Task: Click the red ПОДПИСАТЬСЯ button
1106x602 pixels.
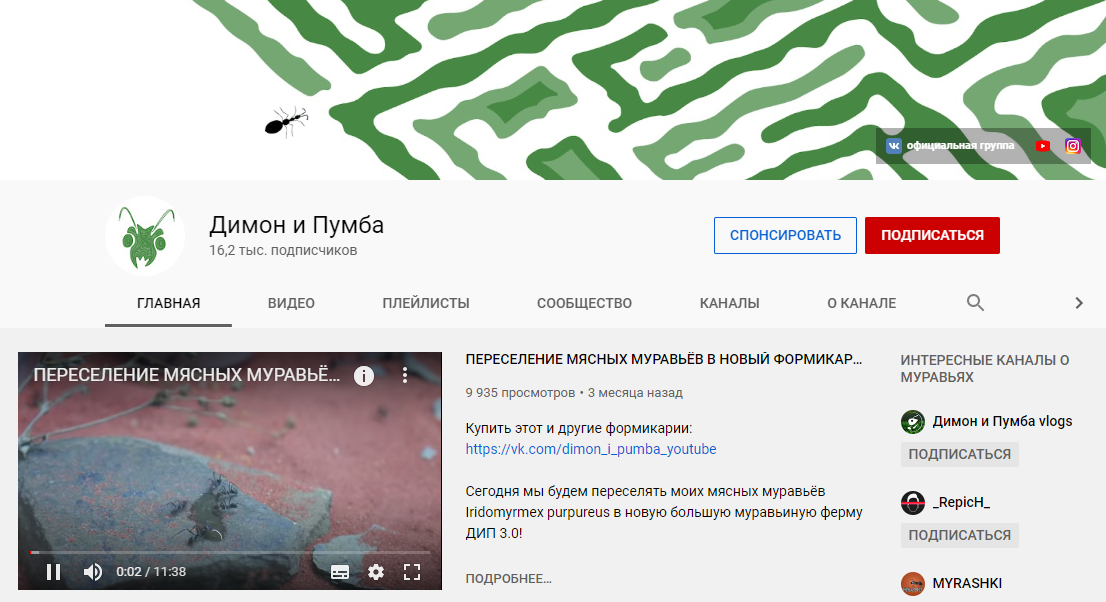Action: [932, 236]
